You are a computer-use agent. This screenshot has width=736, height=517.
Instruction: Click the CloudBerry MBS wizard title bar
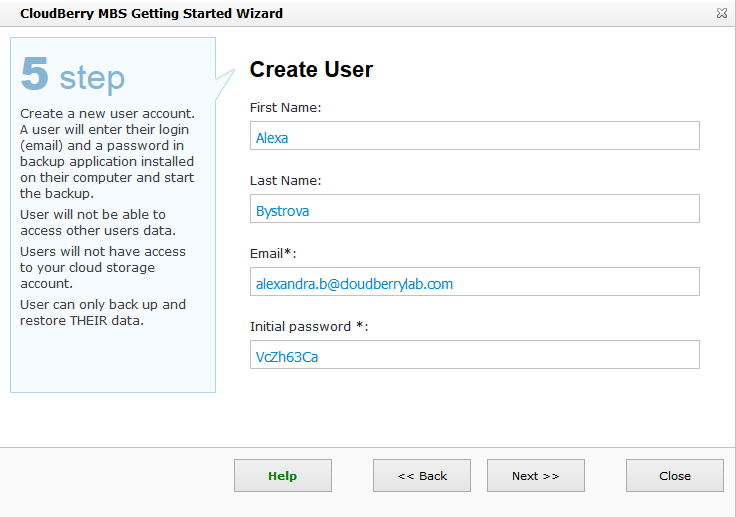click(x=151, y=14)
